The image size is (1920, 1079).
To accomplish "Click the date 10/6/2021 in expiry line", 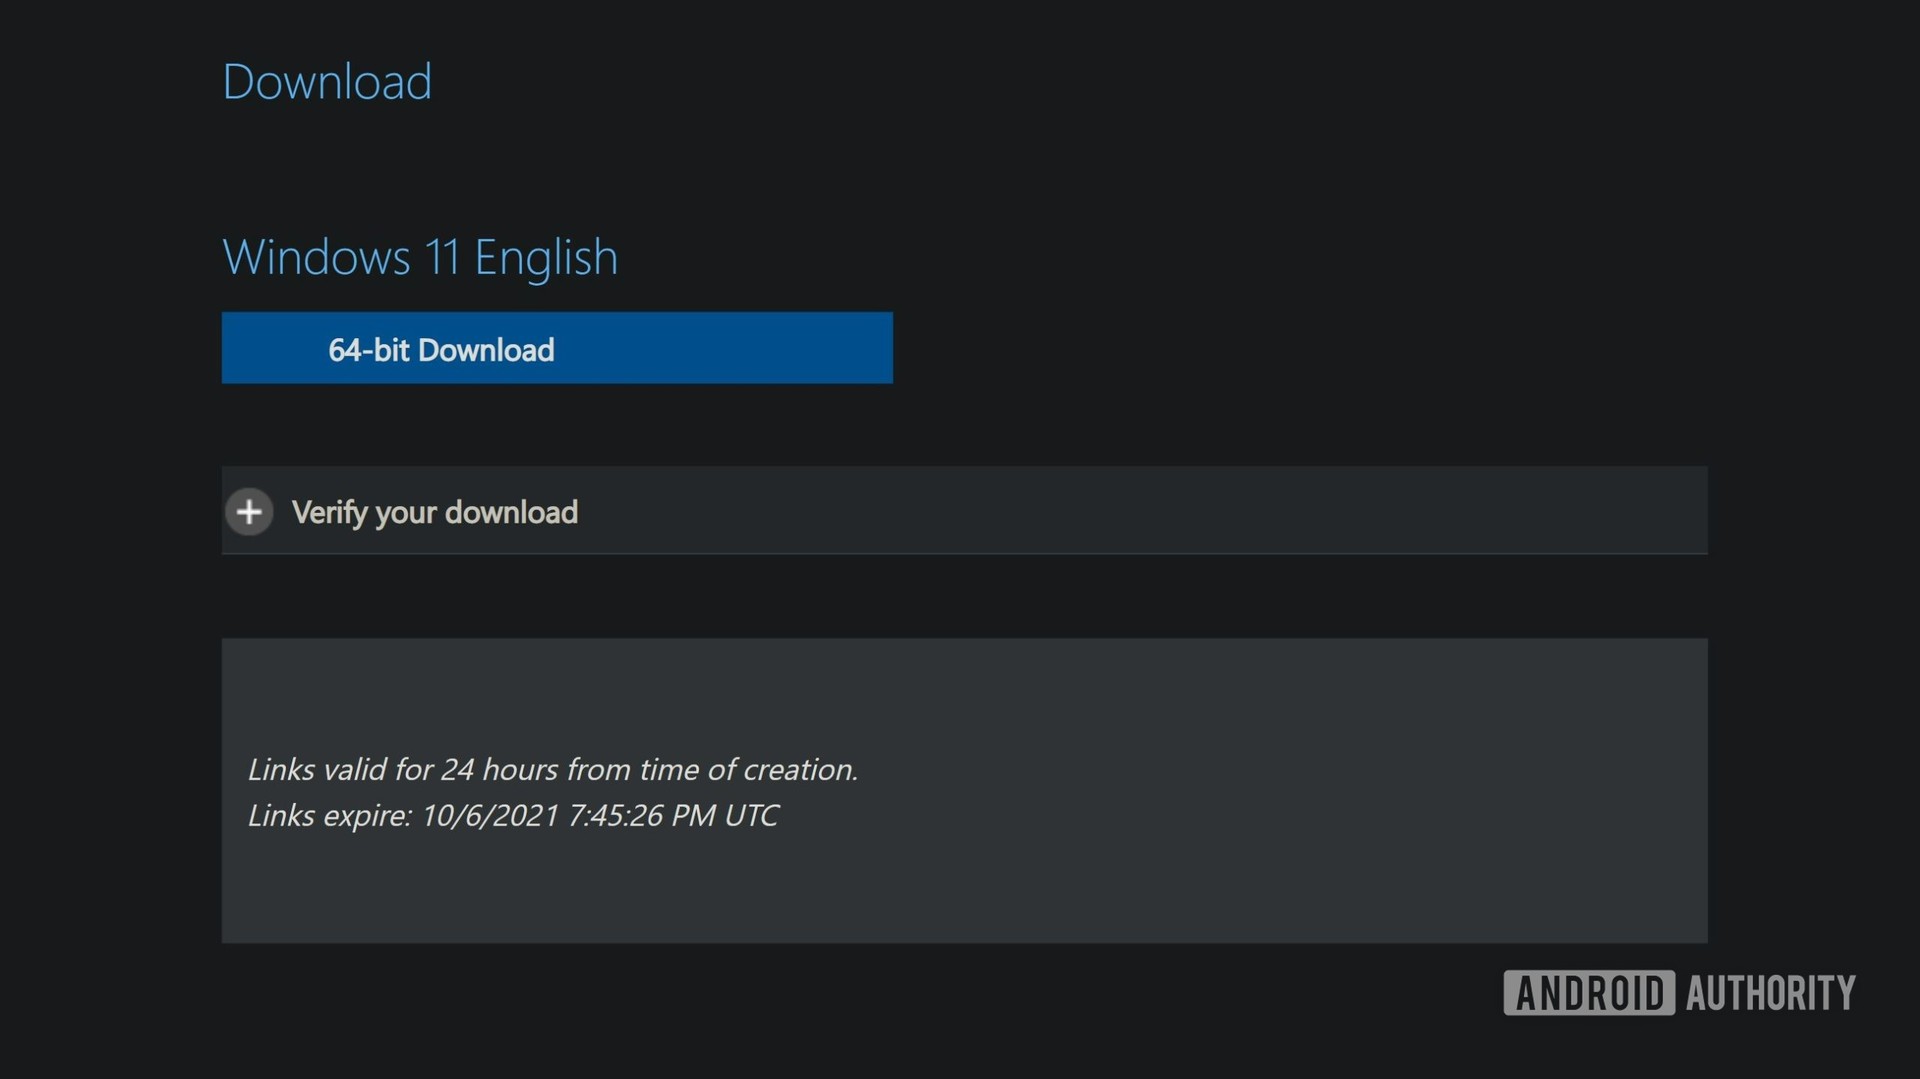I will point(490,815).
